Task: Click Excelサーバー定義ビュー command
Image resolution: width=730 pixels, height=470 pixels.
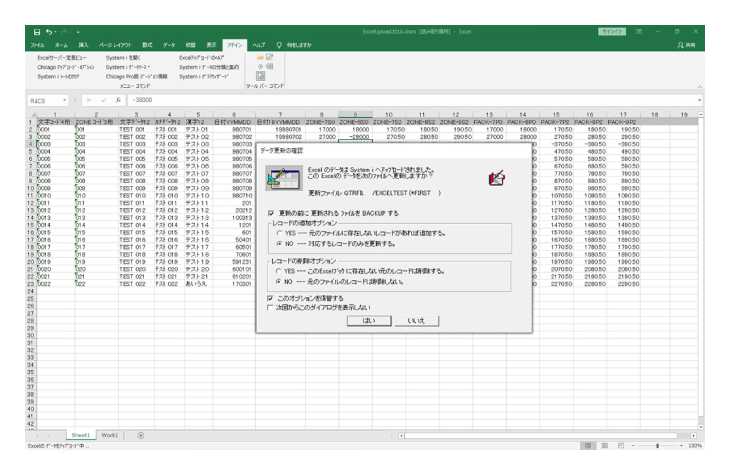Action: click(x=62, y=58)
